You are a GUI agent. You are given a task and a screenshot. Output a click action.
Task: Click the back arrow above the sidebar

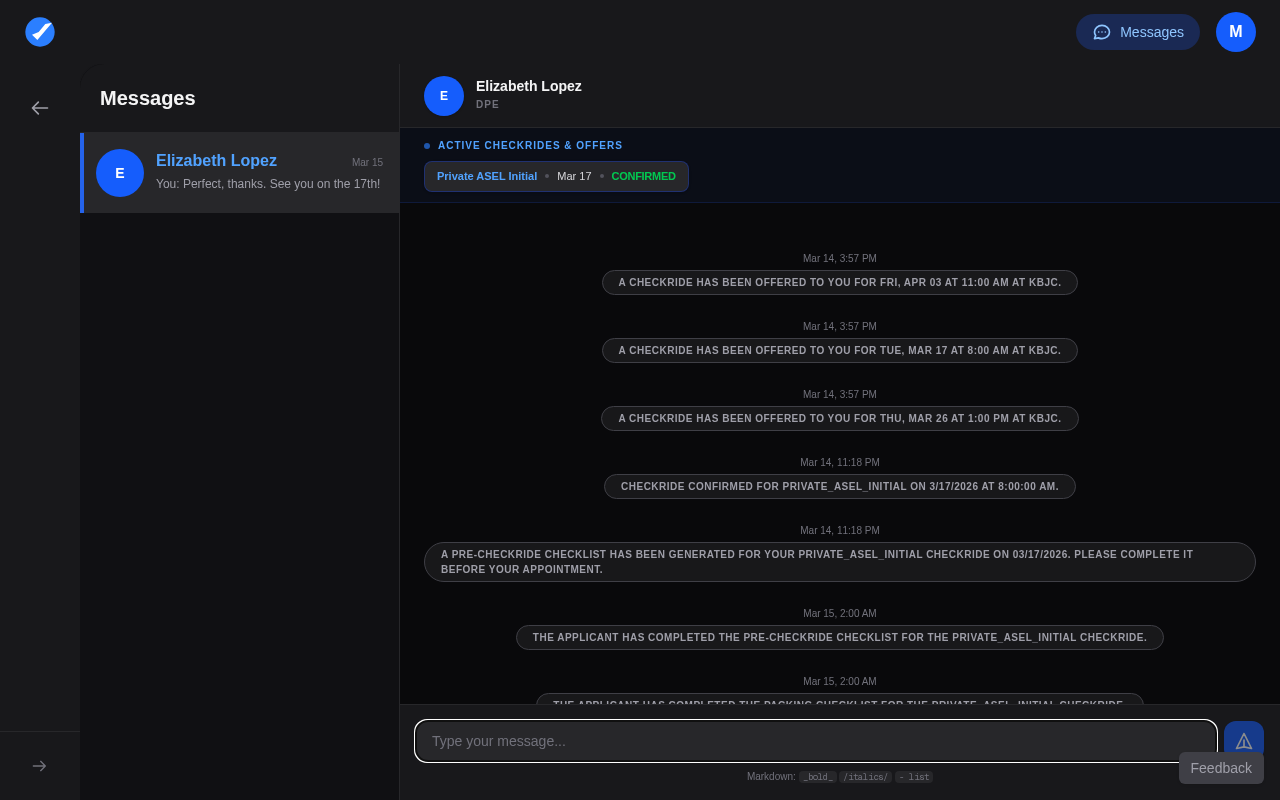tap(40, 108)
